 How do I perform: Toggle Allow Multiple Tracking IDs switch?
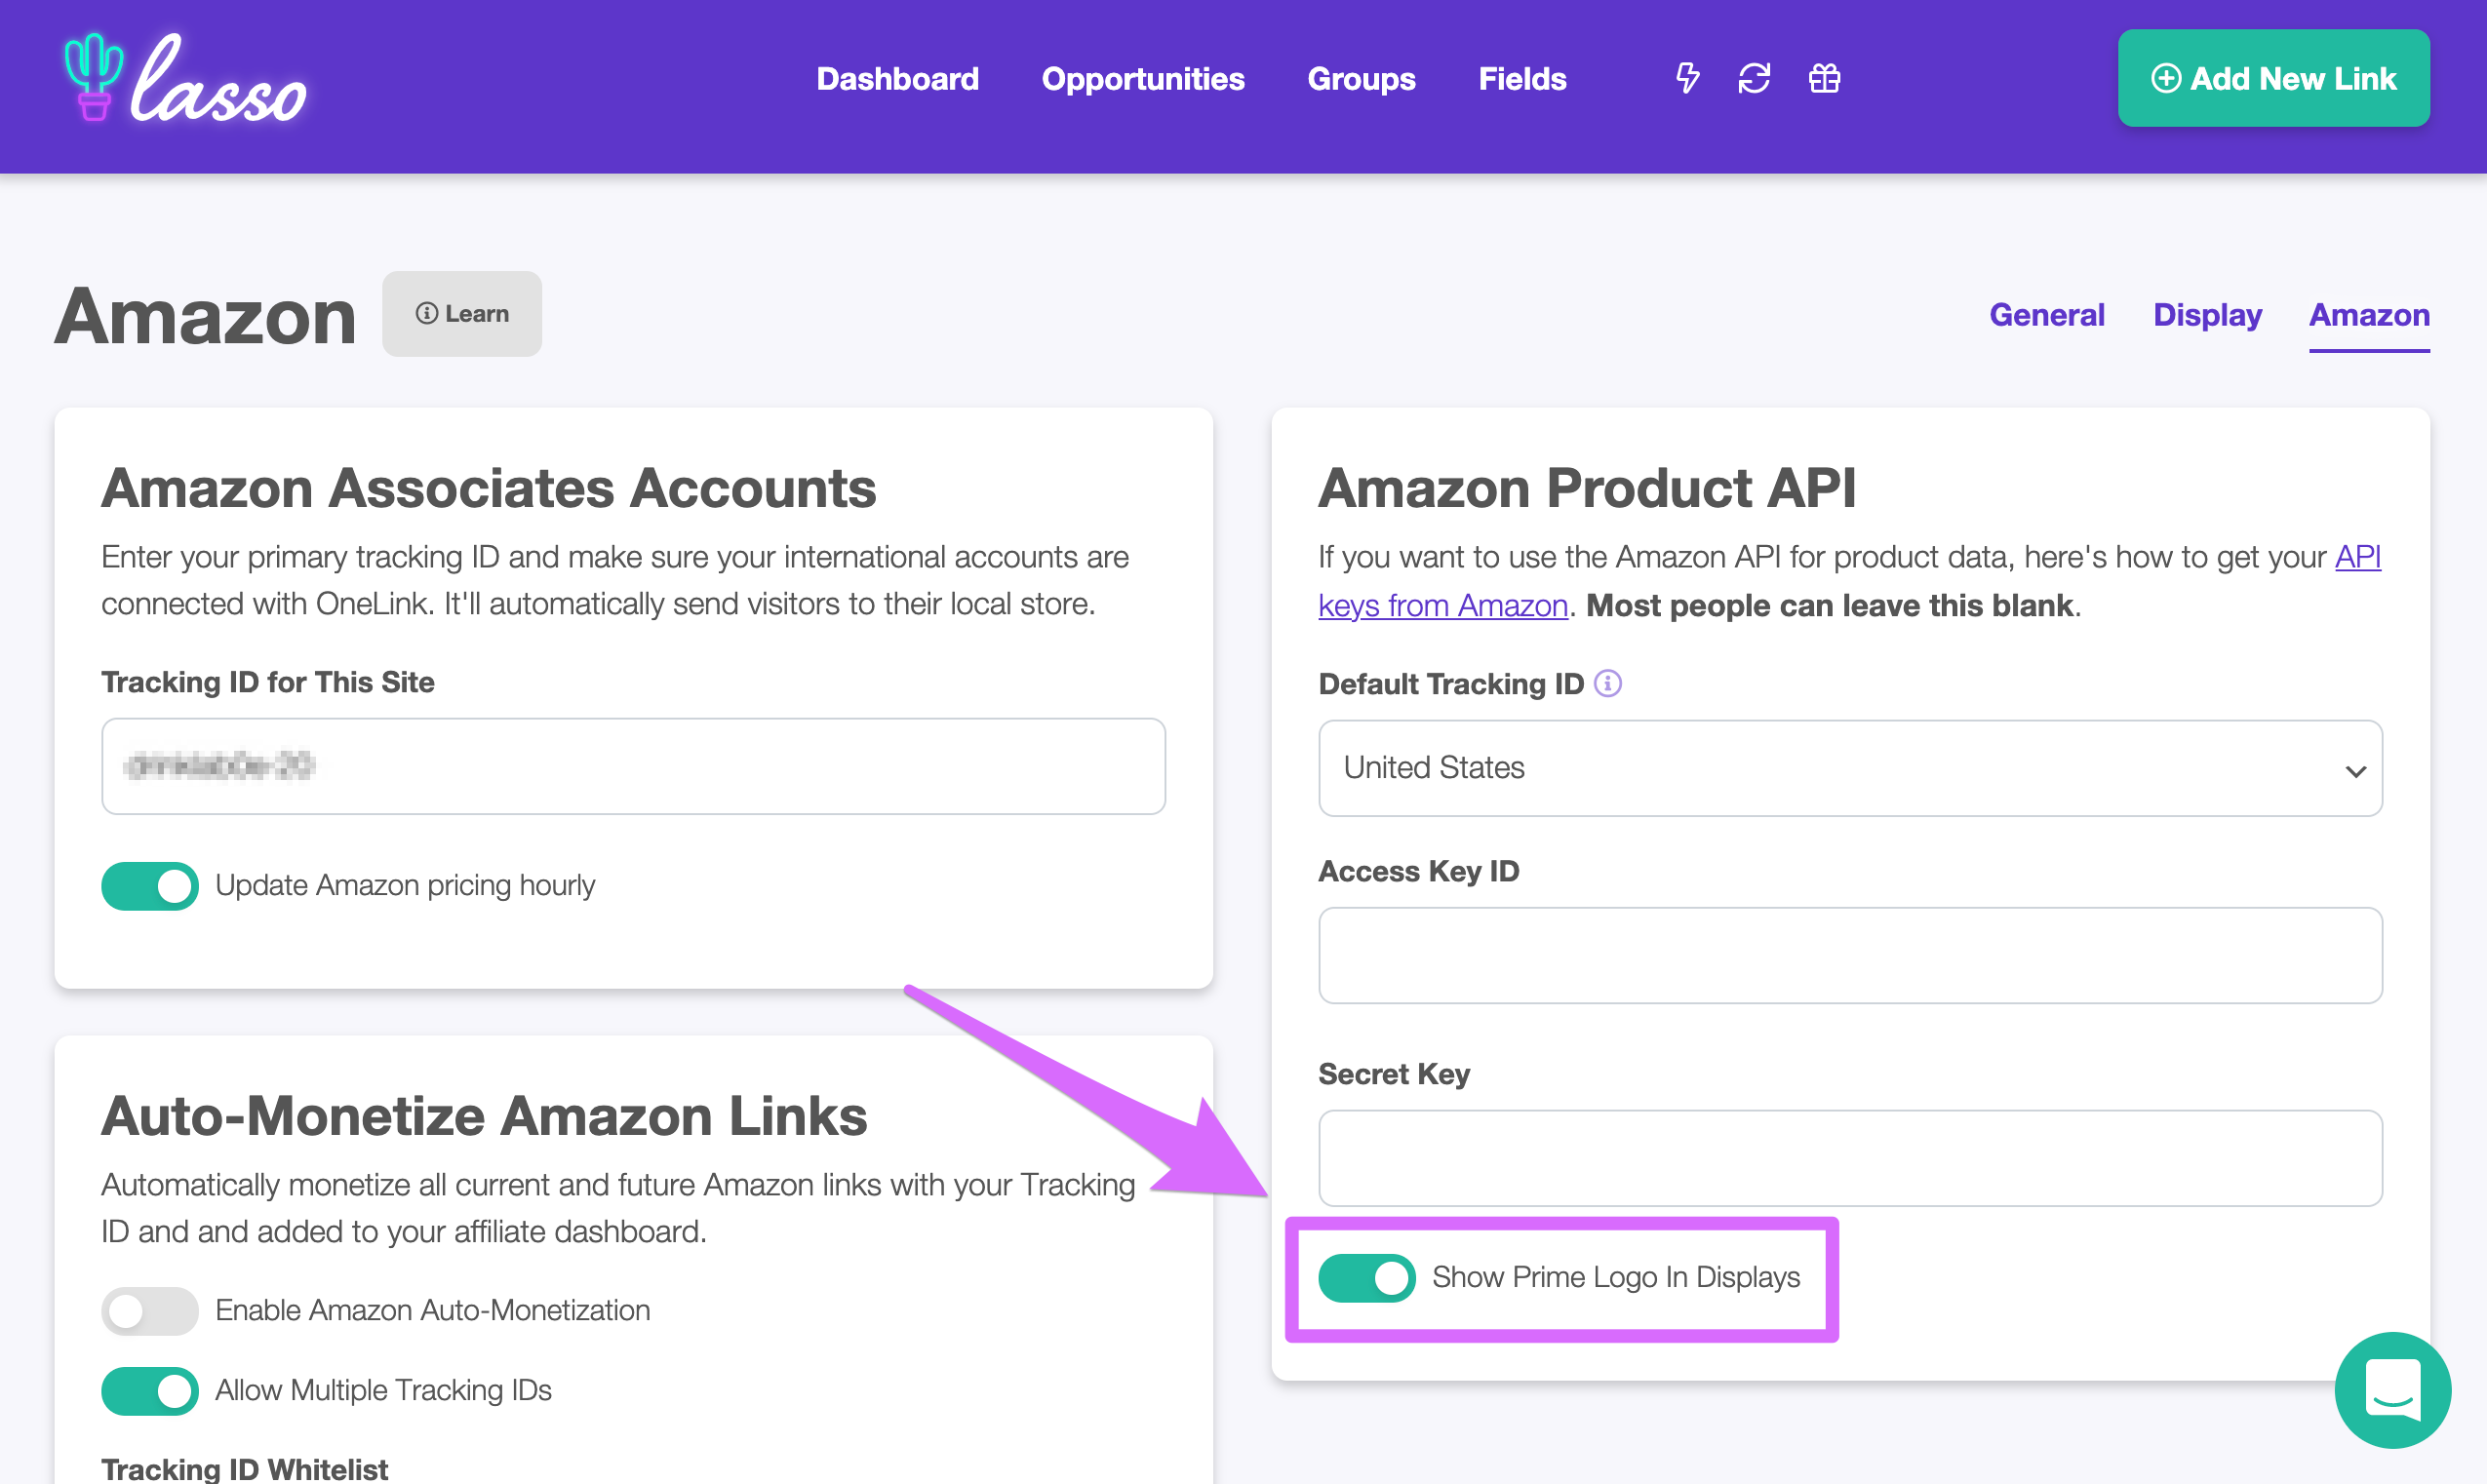tap(150, 1391)
